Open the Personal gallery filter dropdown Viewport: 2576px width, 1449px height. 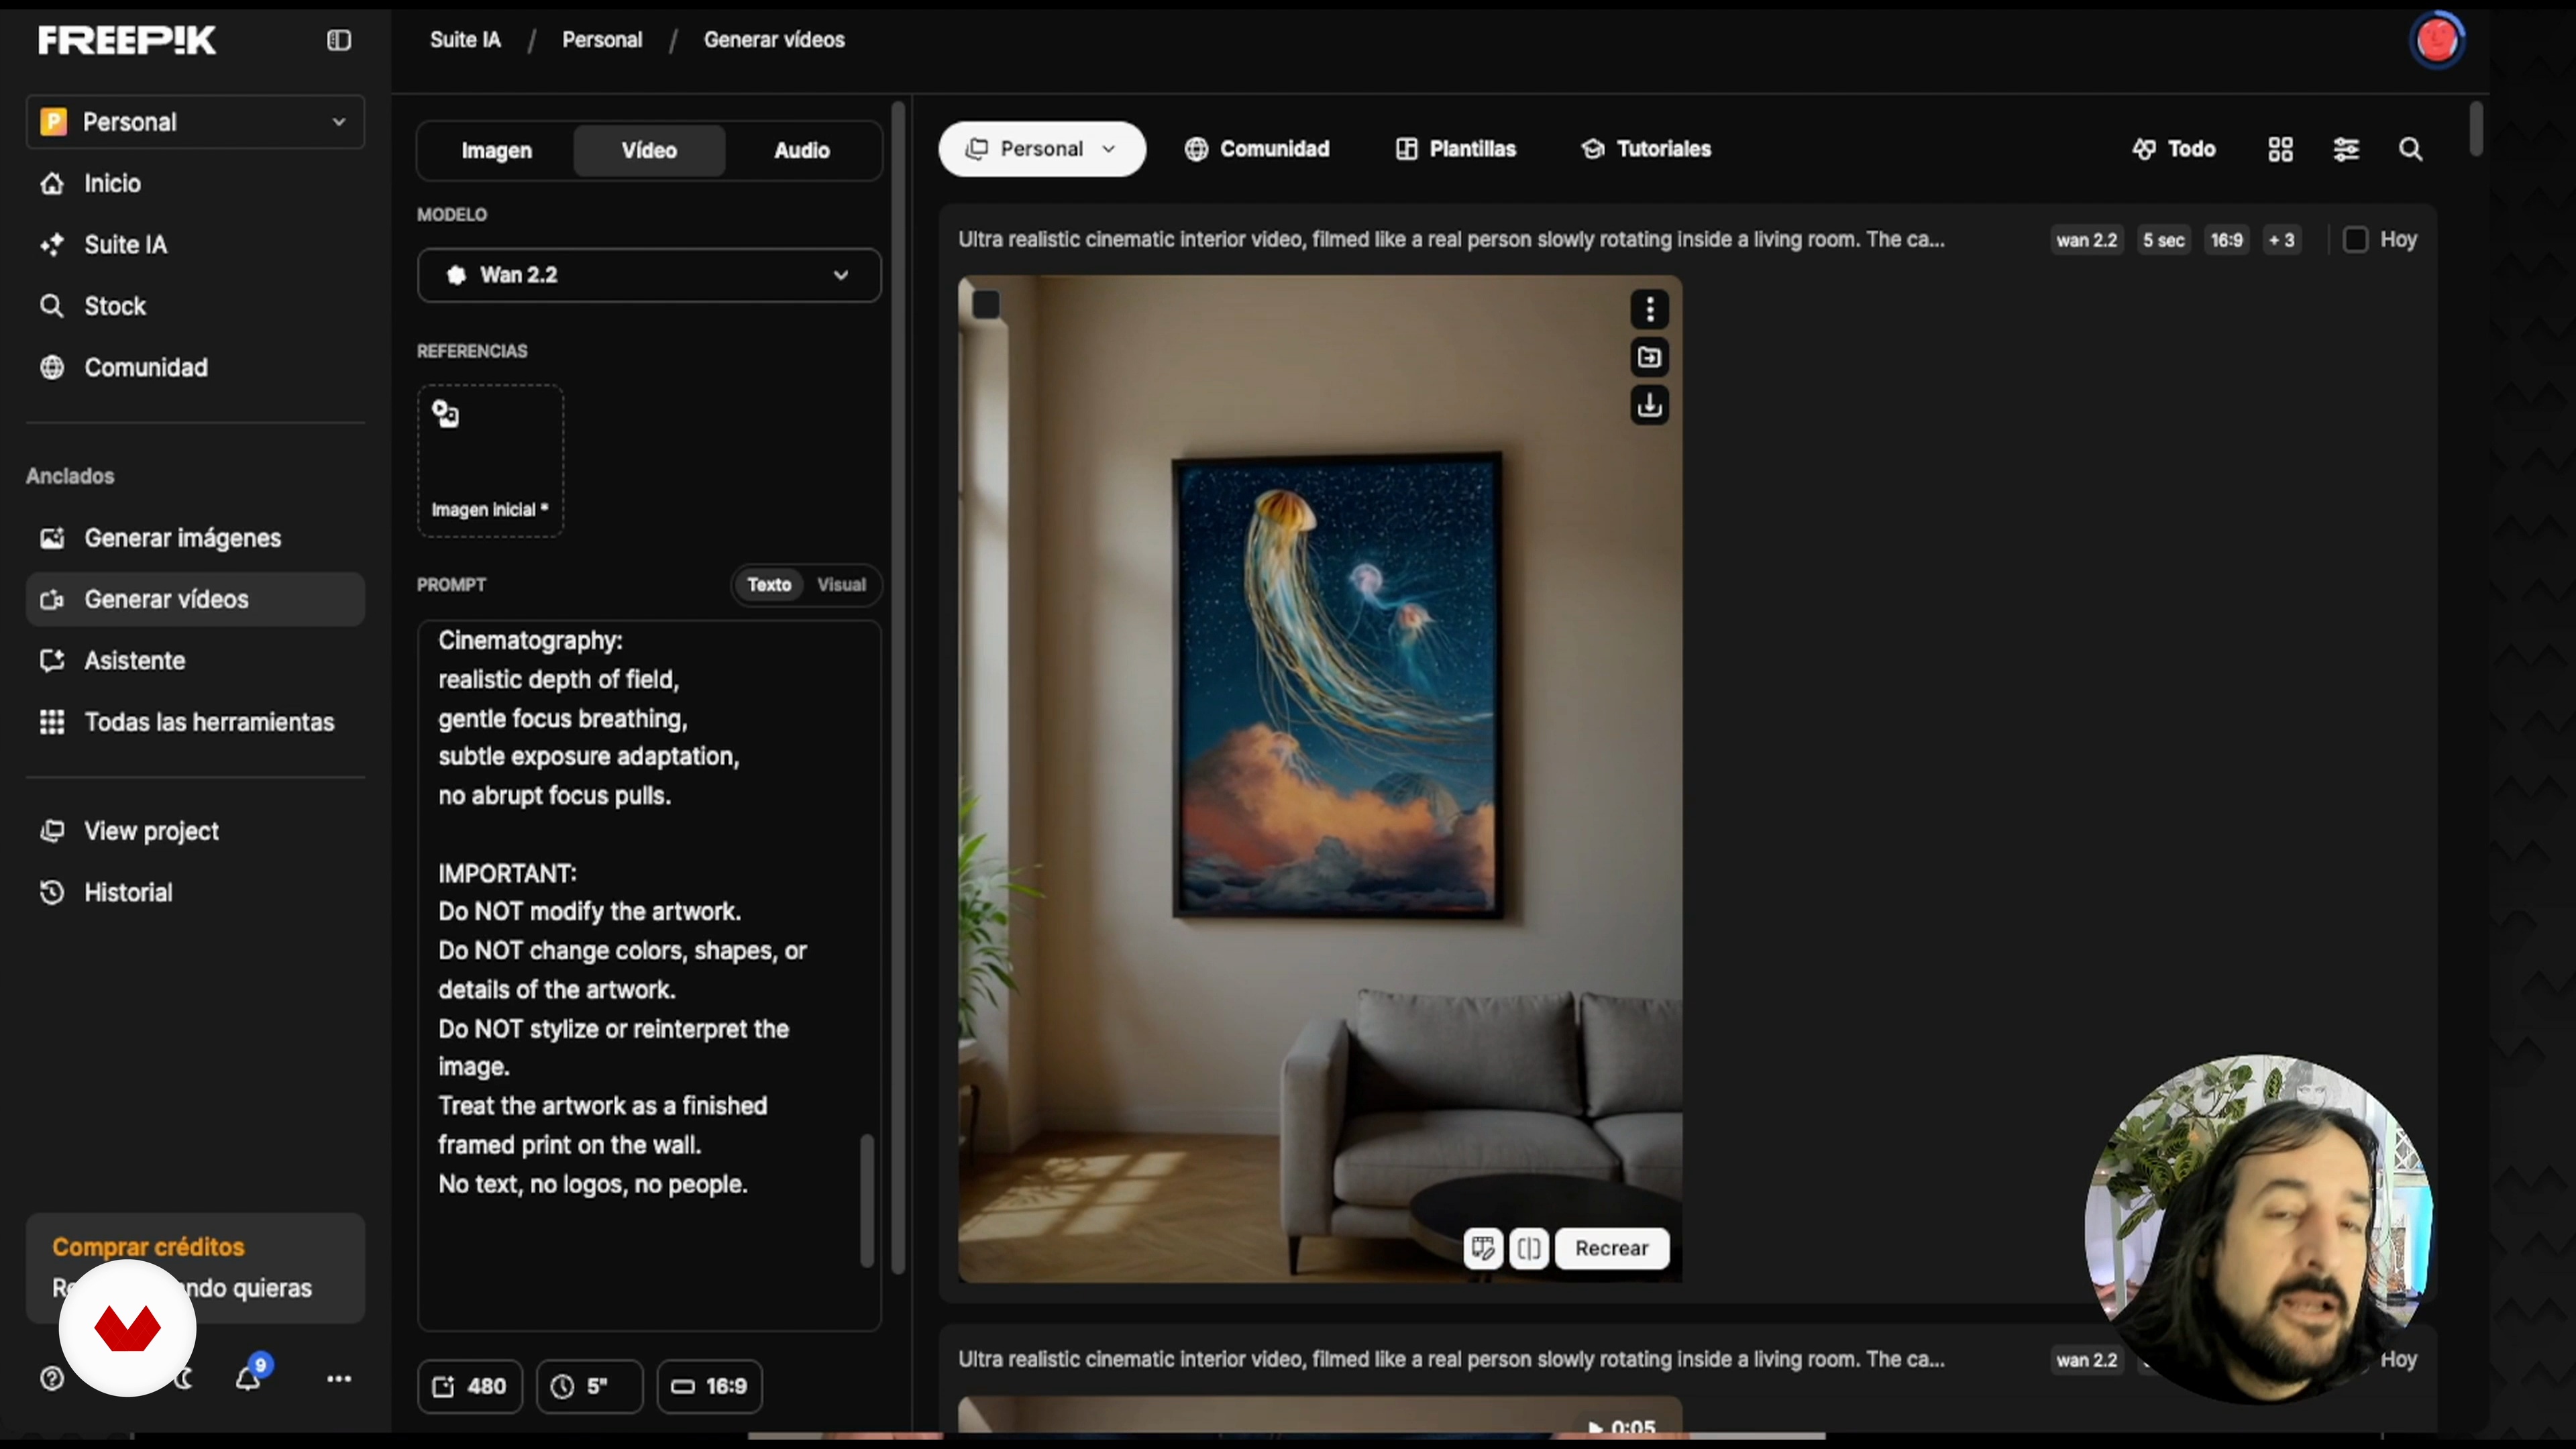click(1042, 149)
